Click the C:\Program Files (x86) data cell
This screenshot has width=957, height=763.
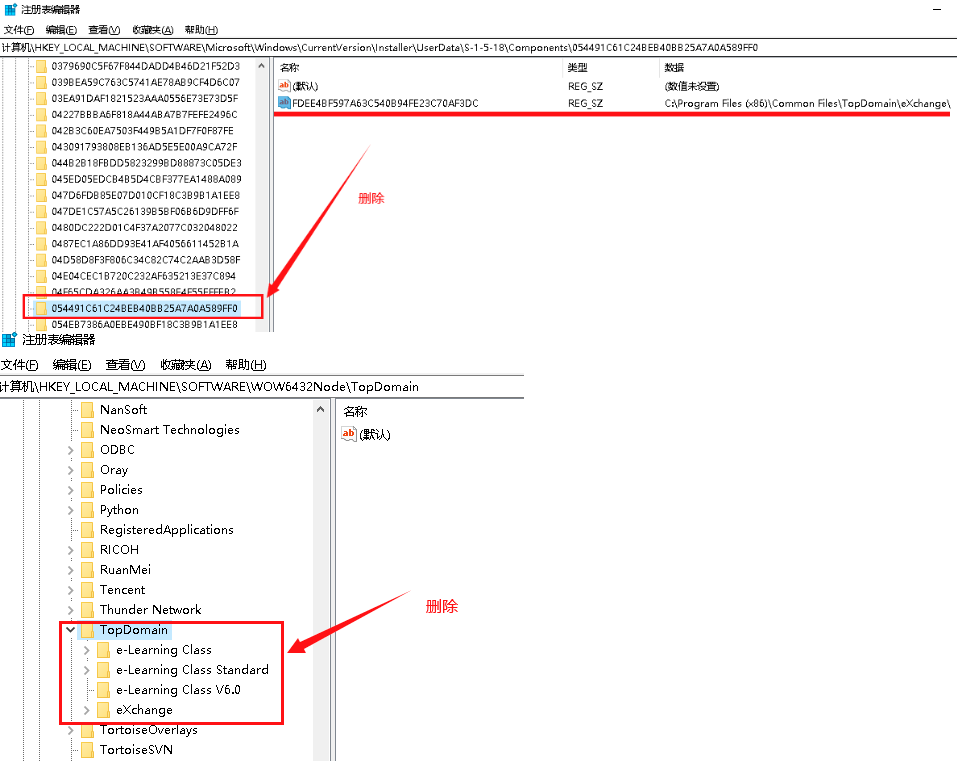click(807, 104)
